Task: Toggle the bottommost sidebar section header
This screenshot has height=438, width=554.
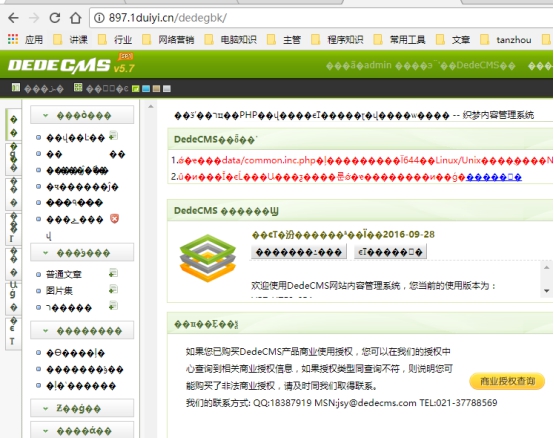Action: click(82, 431)
